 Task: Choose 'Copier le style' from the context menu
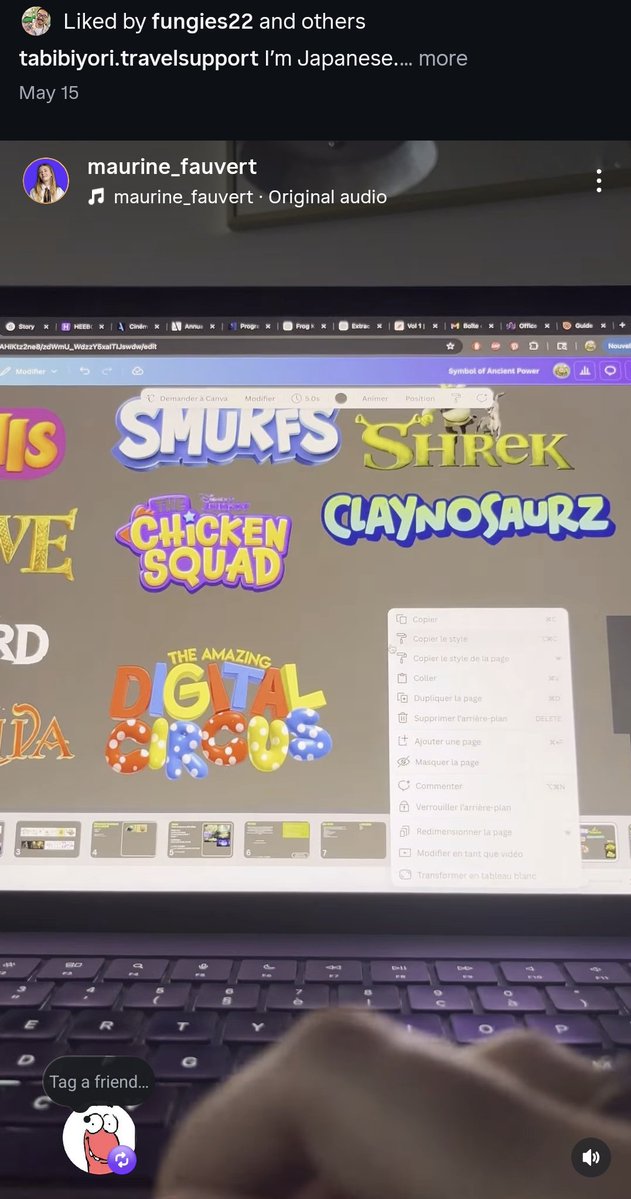pos(480,638)
